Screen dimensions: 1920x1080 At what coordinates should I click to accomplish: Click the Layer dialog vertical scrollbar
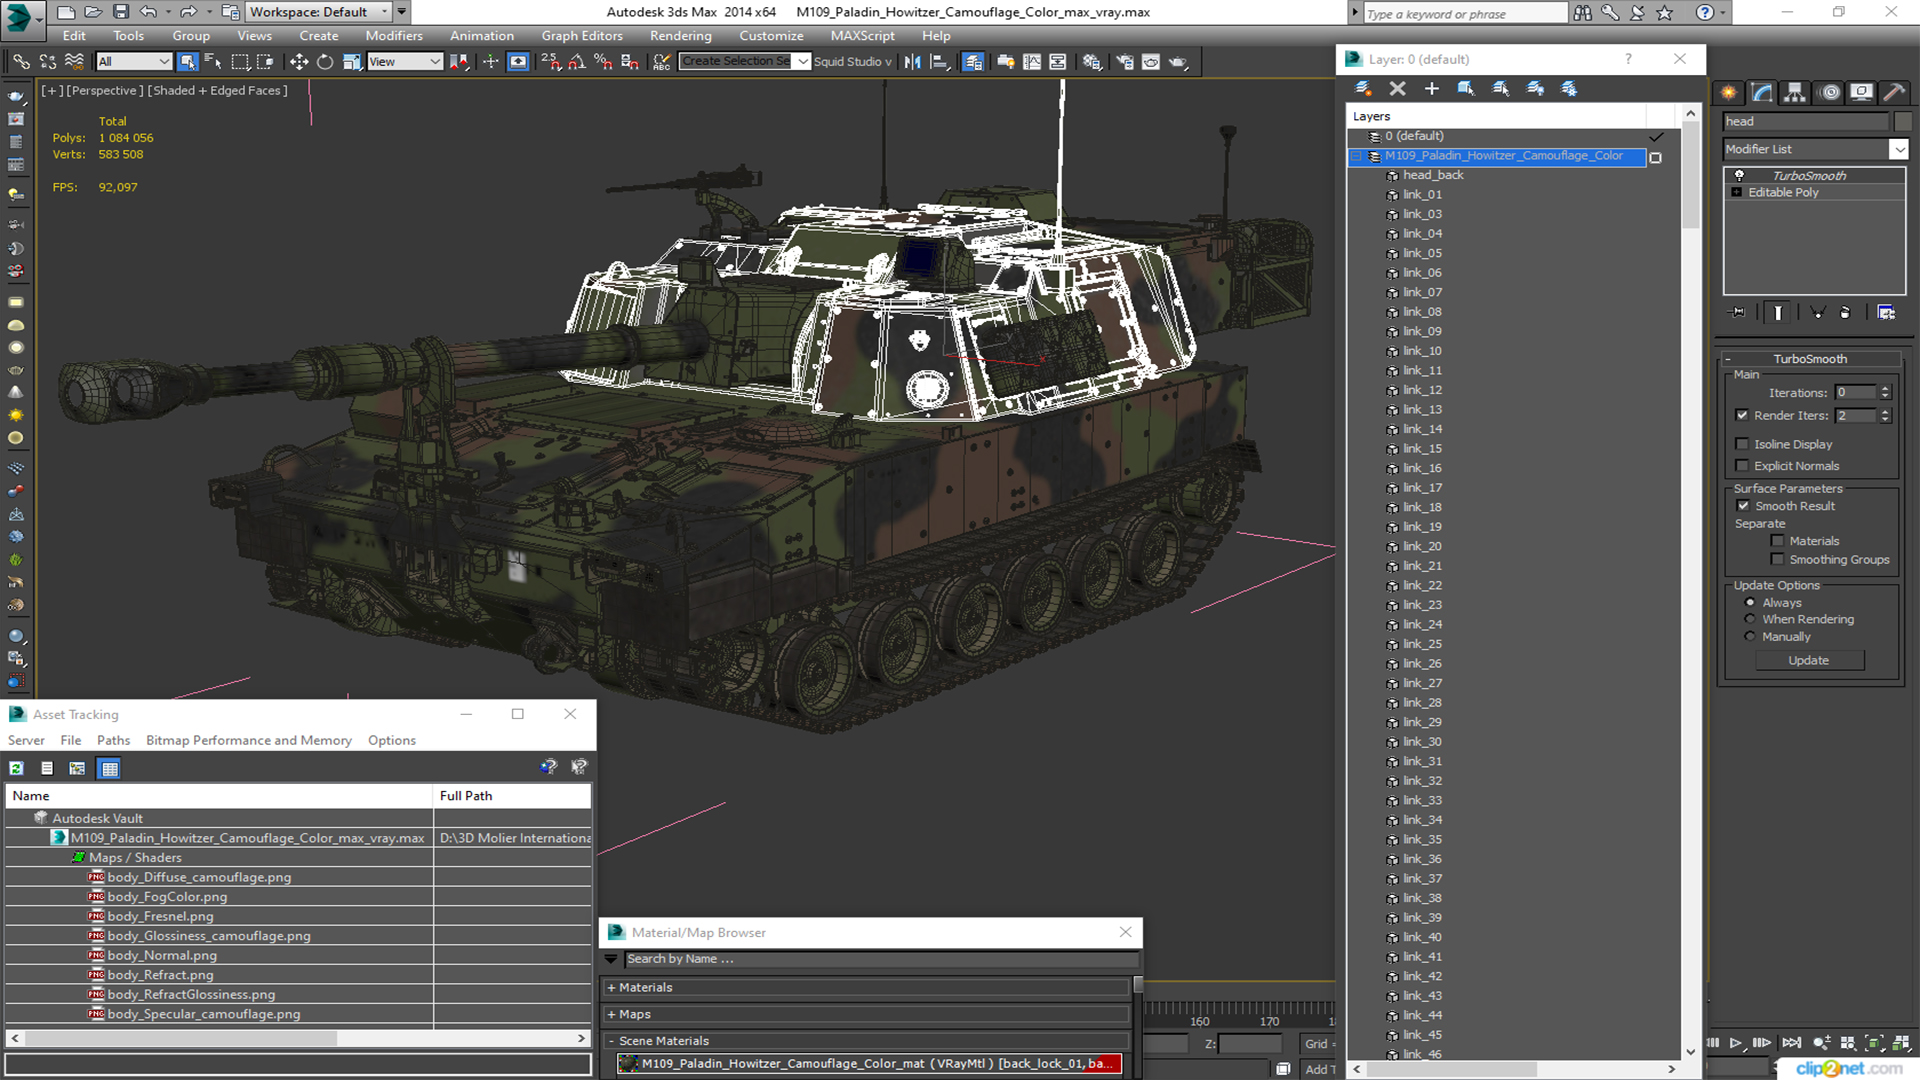(x=1690, y=177)
